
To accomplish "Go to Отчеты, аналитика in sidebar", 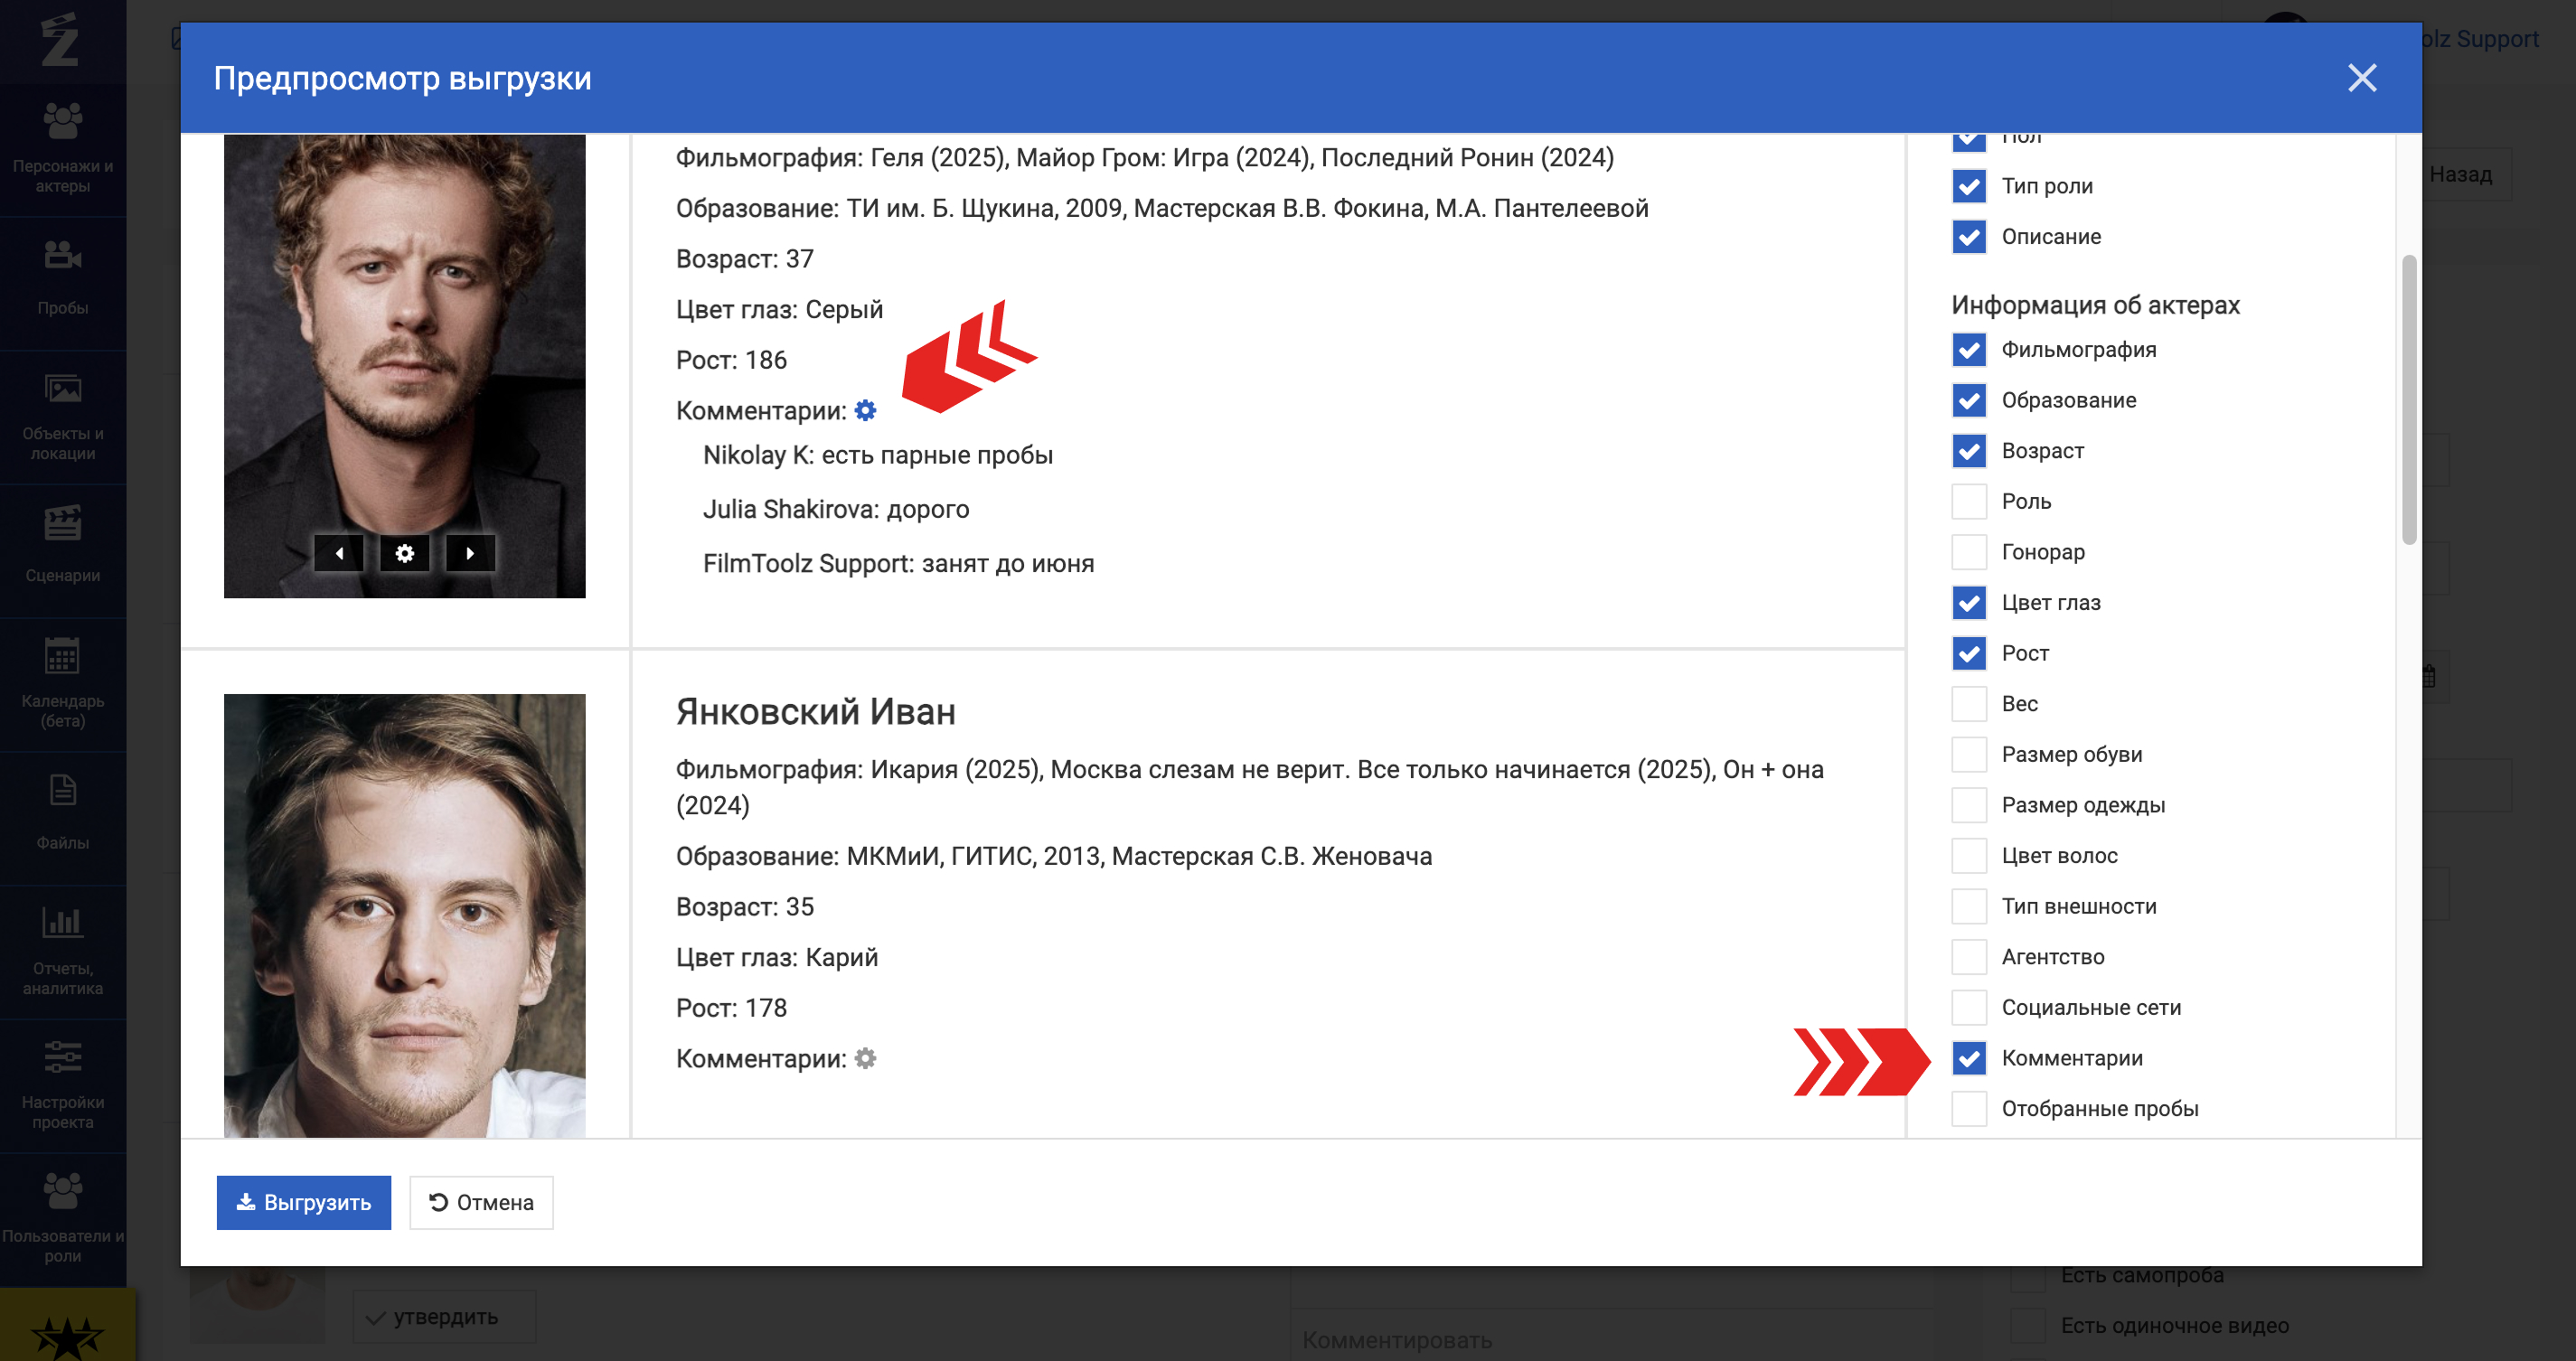I will click(x=62, y=950).
